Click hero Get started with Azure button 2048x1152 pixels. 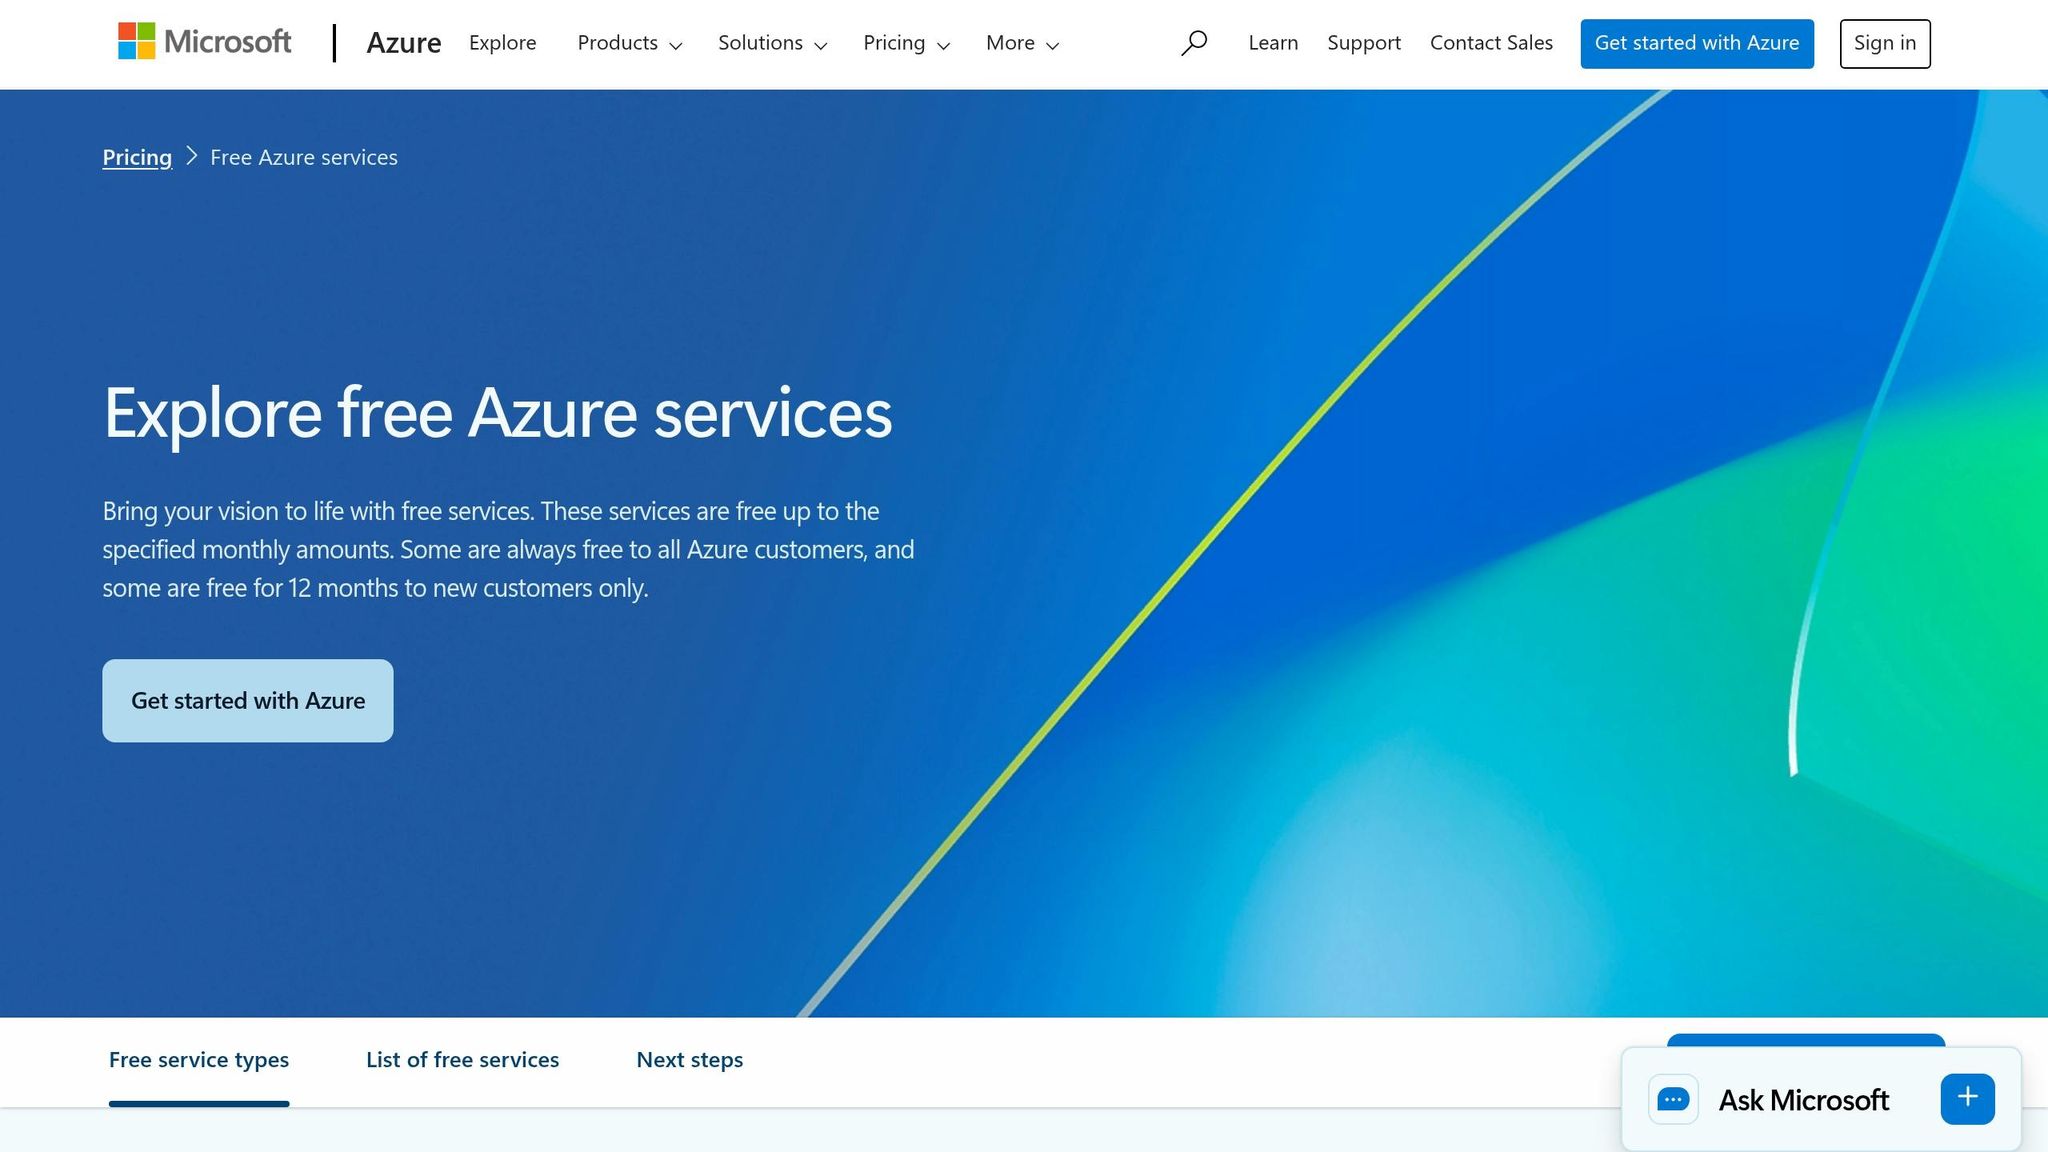(x=248, y=701)
